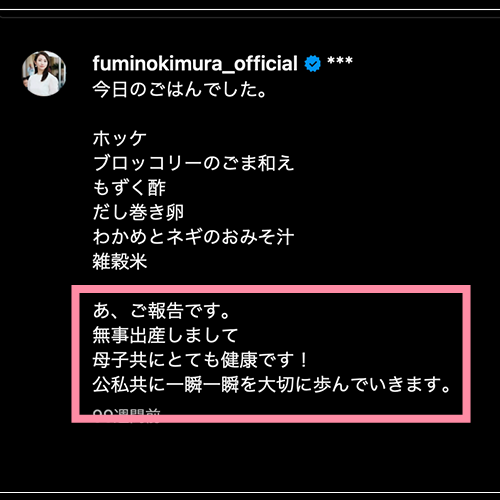Click the three asterisks beside verified badge
The height and width of the screenshot is (500, 500).
click(340, 61)
